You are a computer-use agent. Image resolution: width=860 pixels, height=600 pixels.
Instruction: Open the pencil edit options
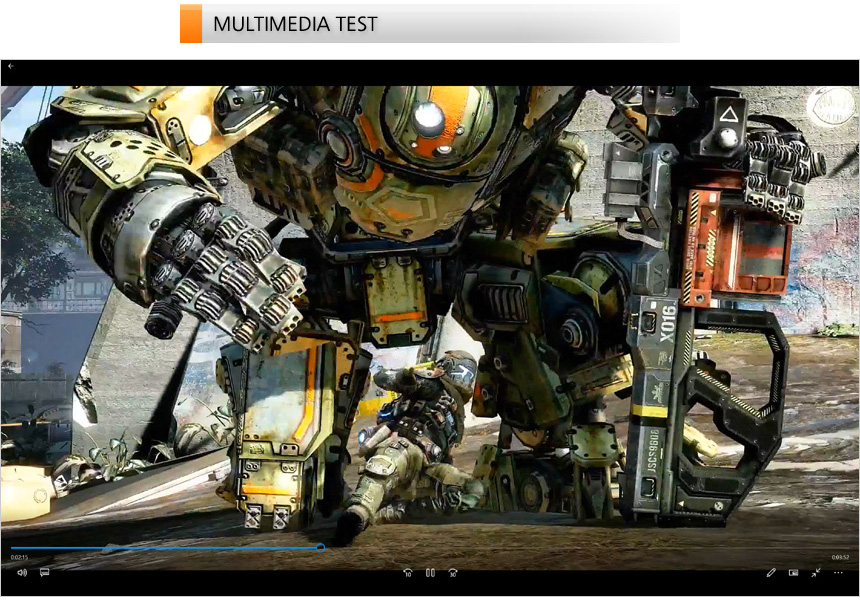pos(771,573)
